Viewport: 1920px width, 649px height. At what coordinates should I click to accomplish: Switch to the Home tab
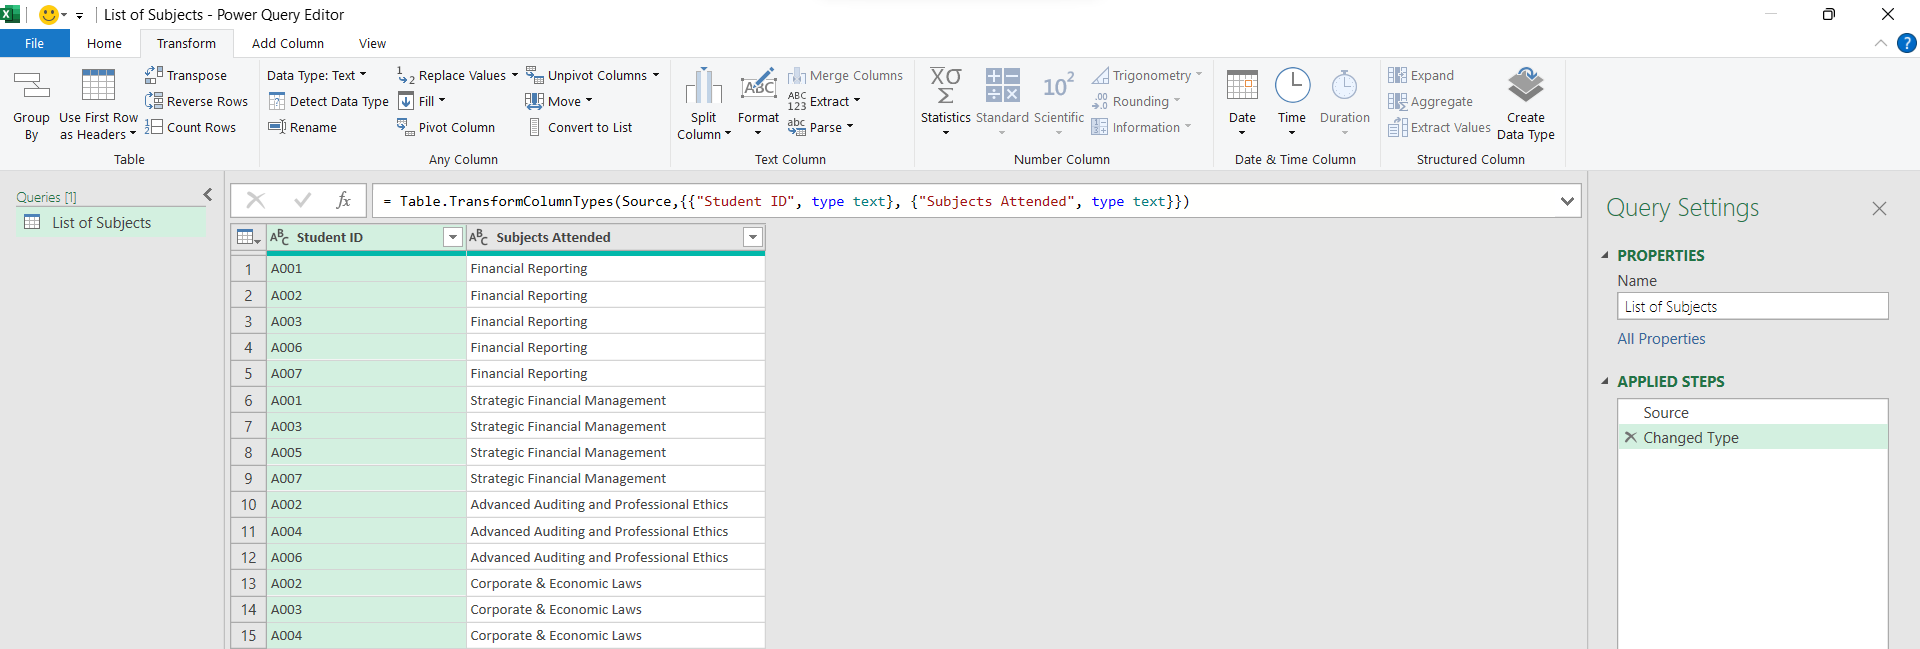[x=104, y=43]
